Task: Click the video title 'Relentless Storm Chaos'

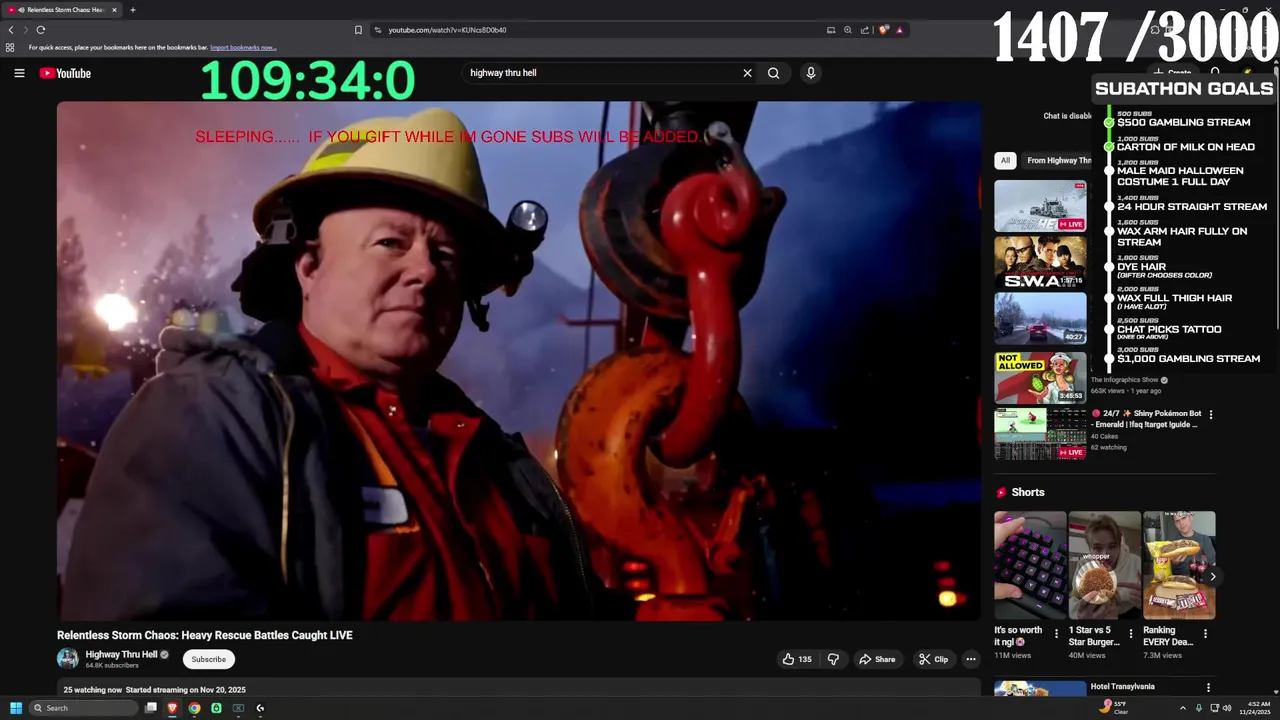Action: click(x=205, y=635)
